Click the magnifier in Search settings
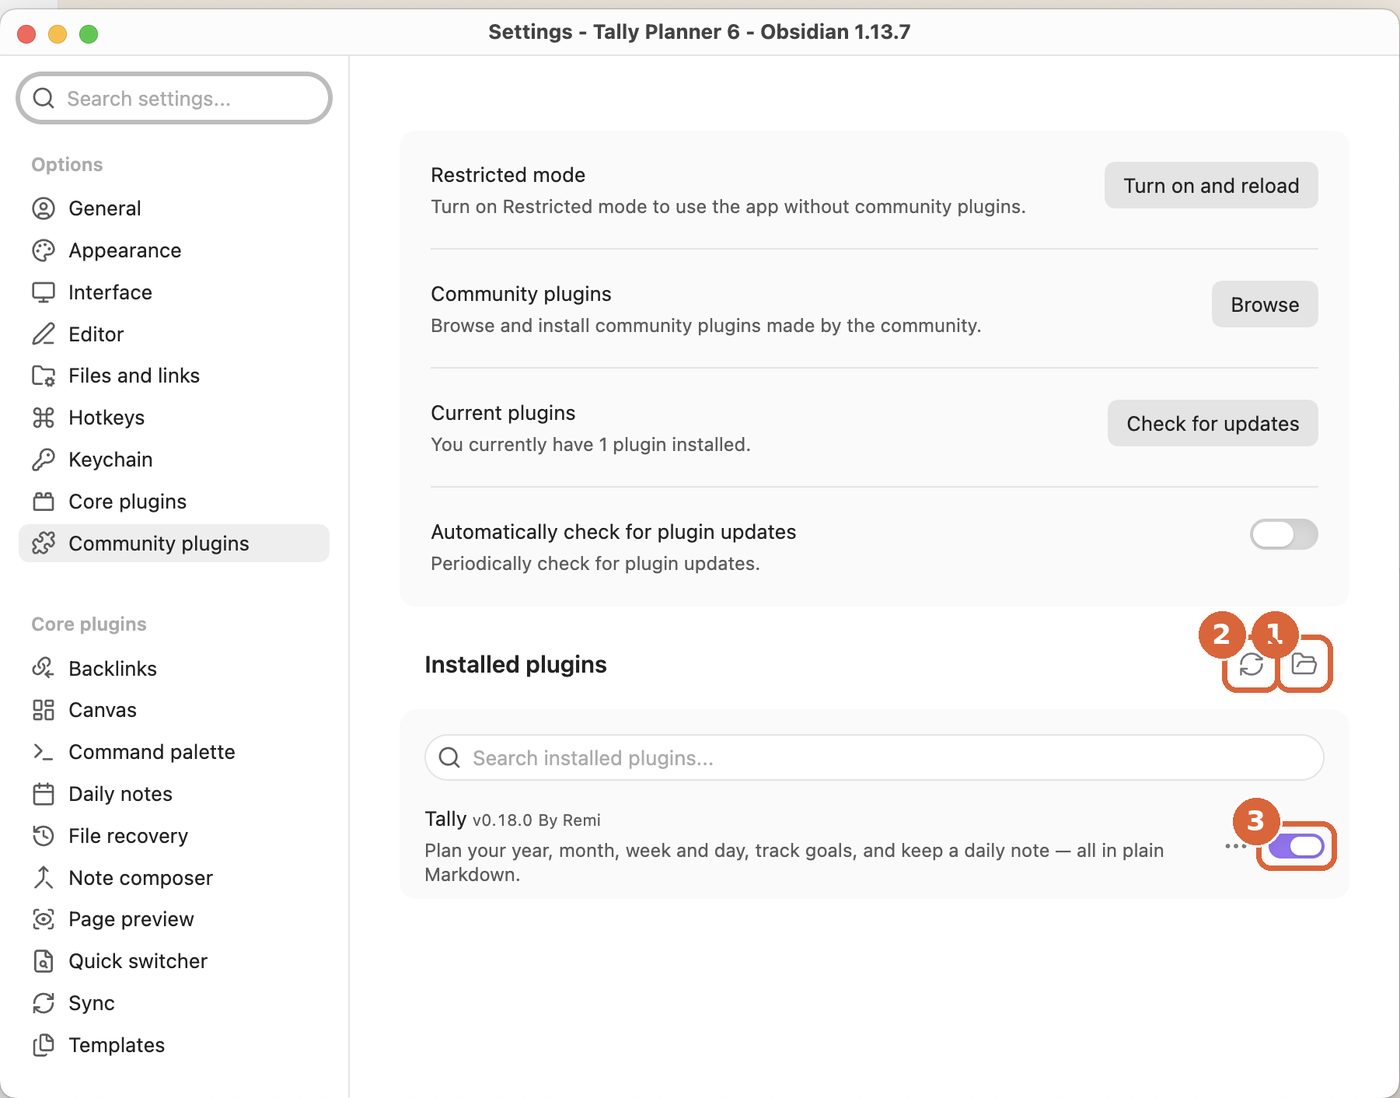Image resolution: width=1400 pixels, height=1098 pixels. (x=44, y=98)
